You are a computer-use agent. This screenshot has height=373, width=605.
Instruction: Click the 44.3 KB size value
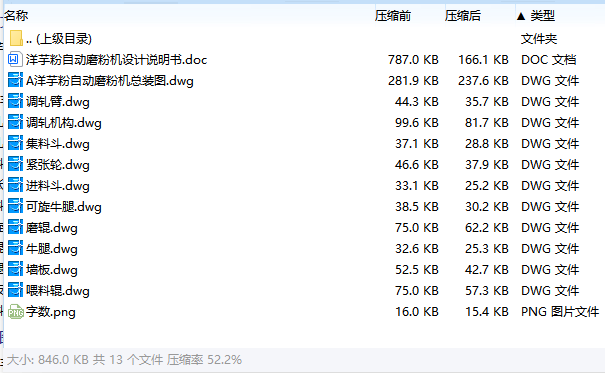pos(417,102)
